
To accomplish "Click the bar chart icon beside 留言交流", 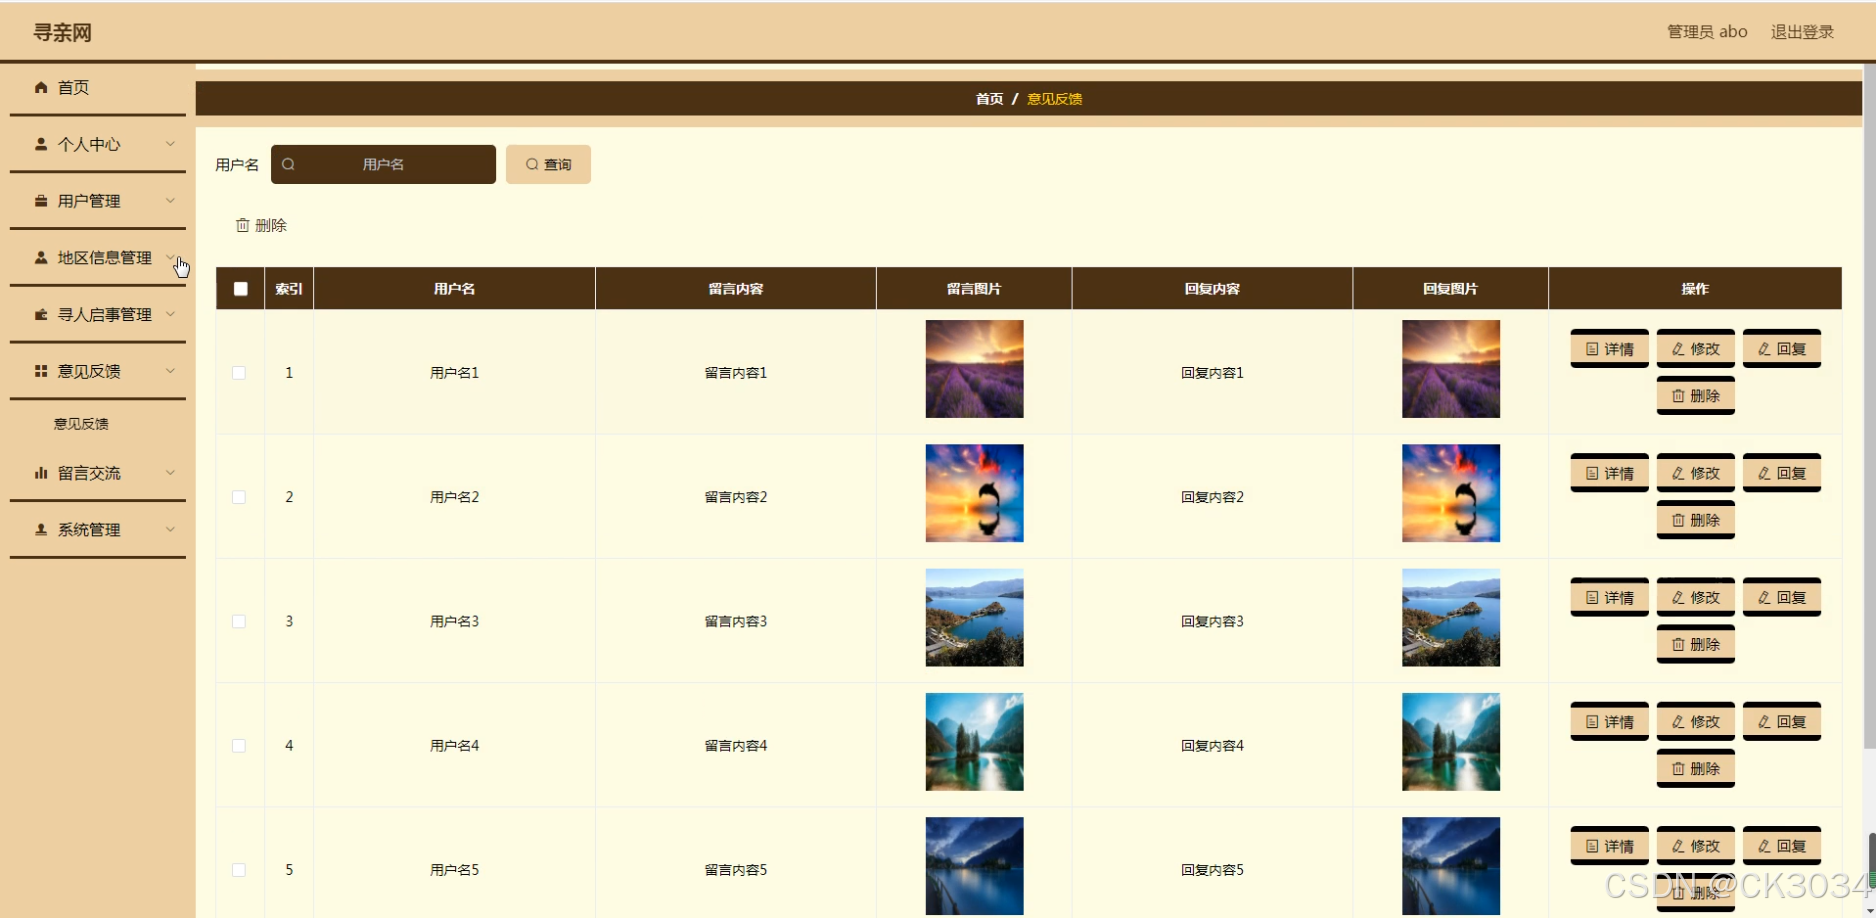I will [x=41, y=473].
